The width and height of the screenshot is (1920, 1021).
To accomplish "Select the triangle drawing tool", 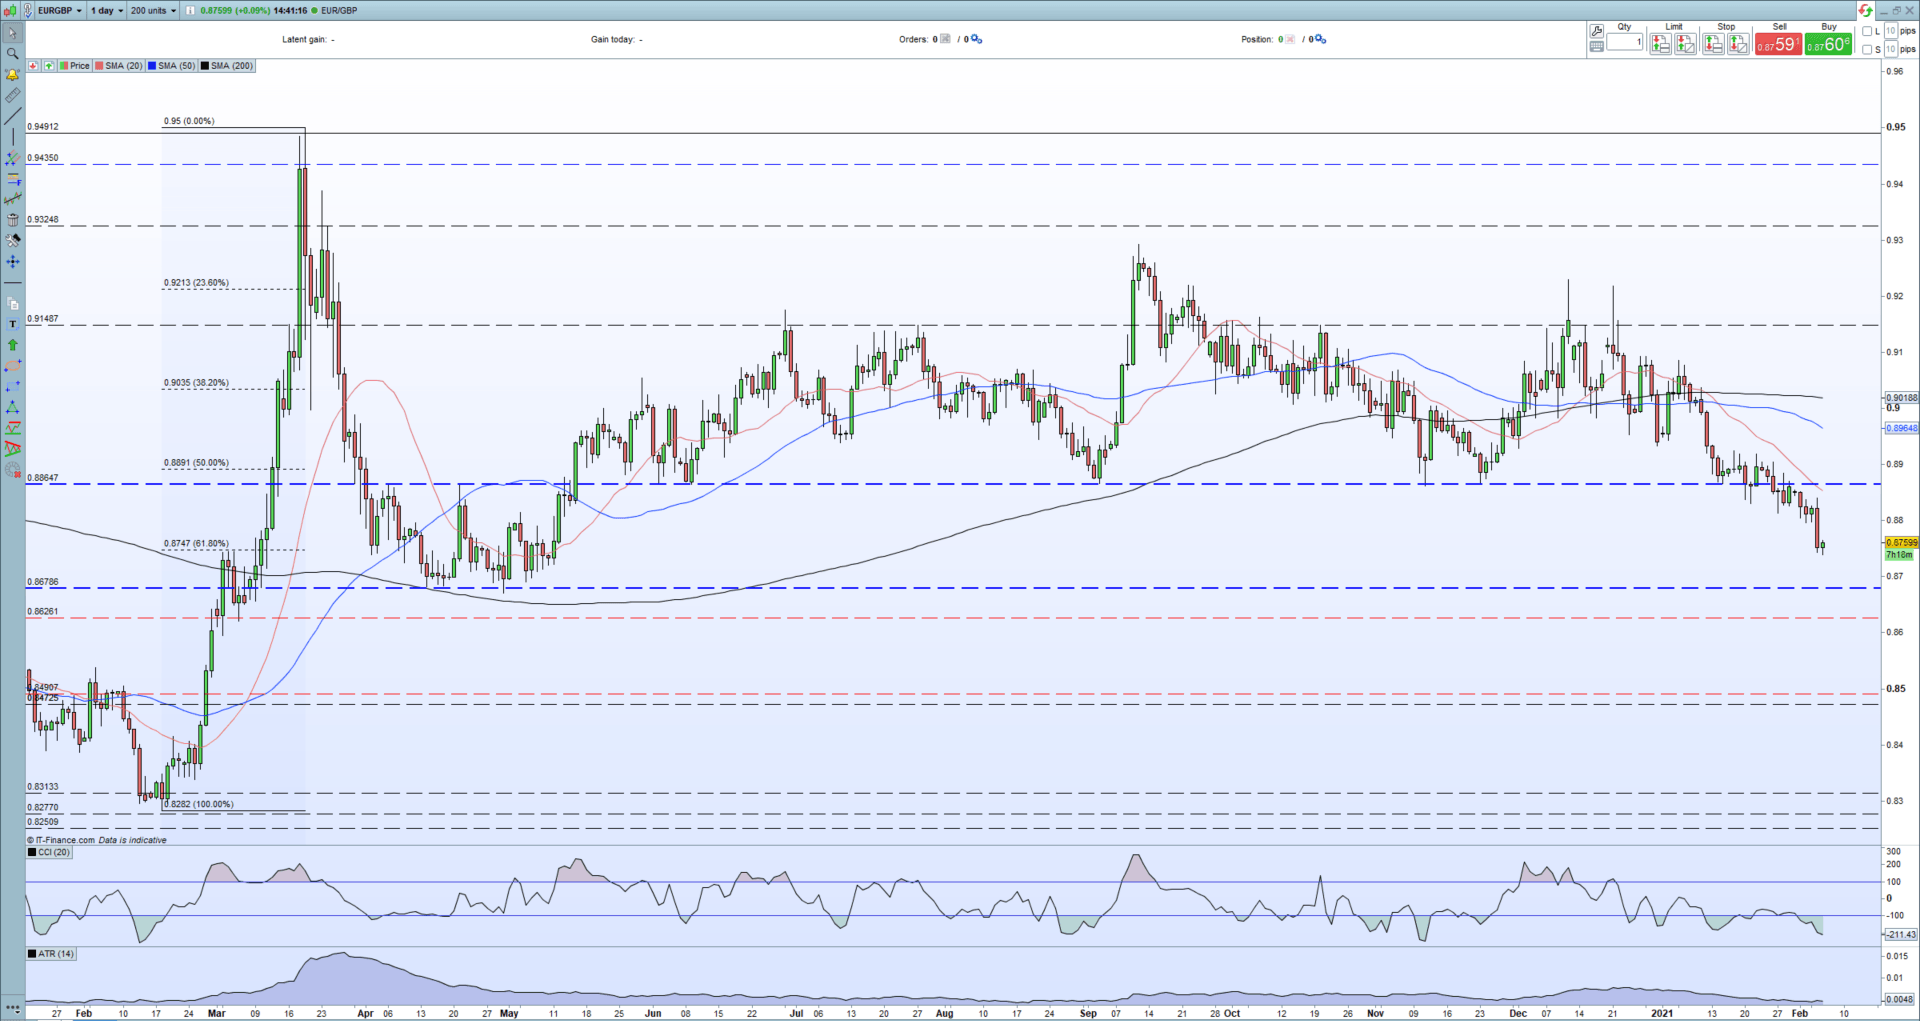I will [12, 407].
